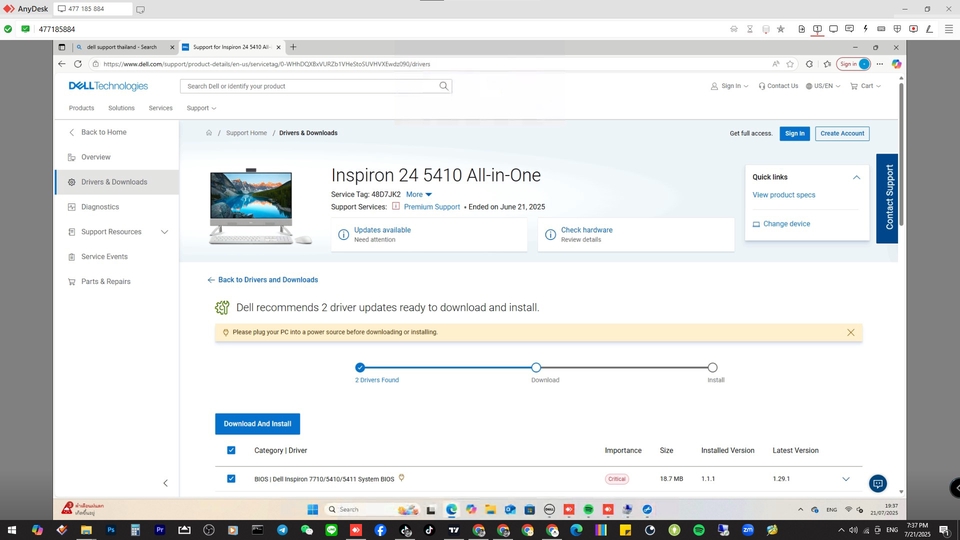Open the Products menu

[81, 108]
